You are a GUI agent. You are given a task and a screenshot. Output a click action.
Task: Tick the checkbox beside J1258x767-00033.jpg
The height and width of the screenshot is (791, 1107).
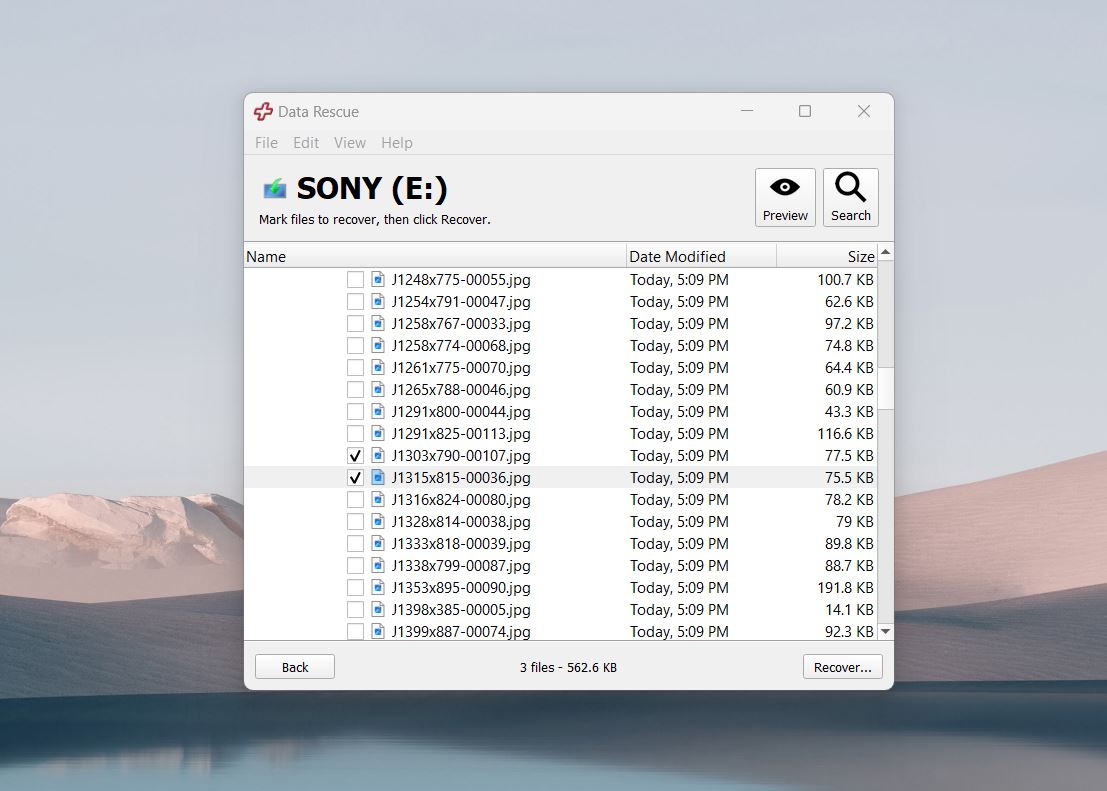tap(355, 323)
